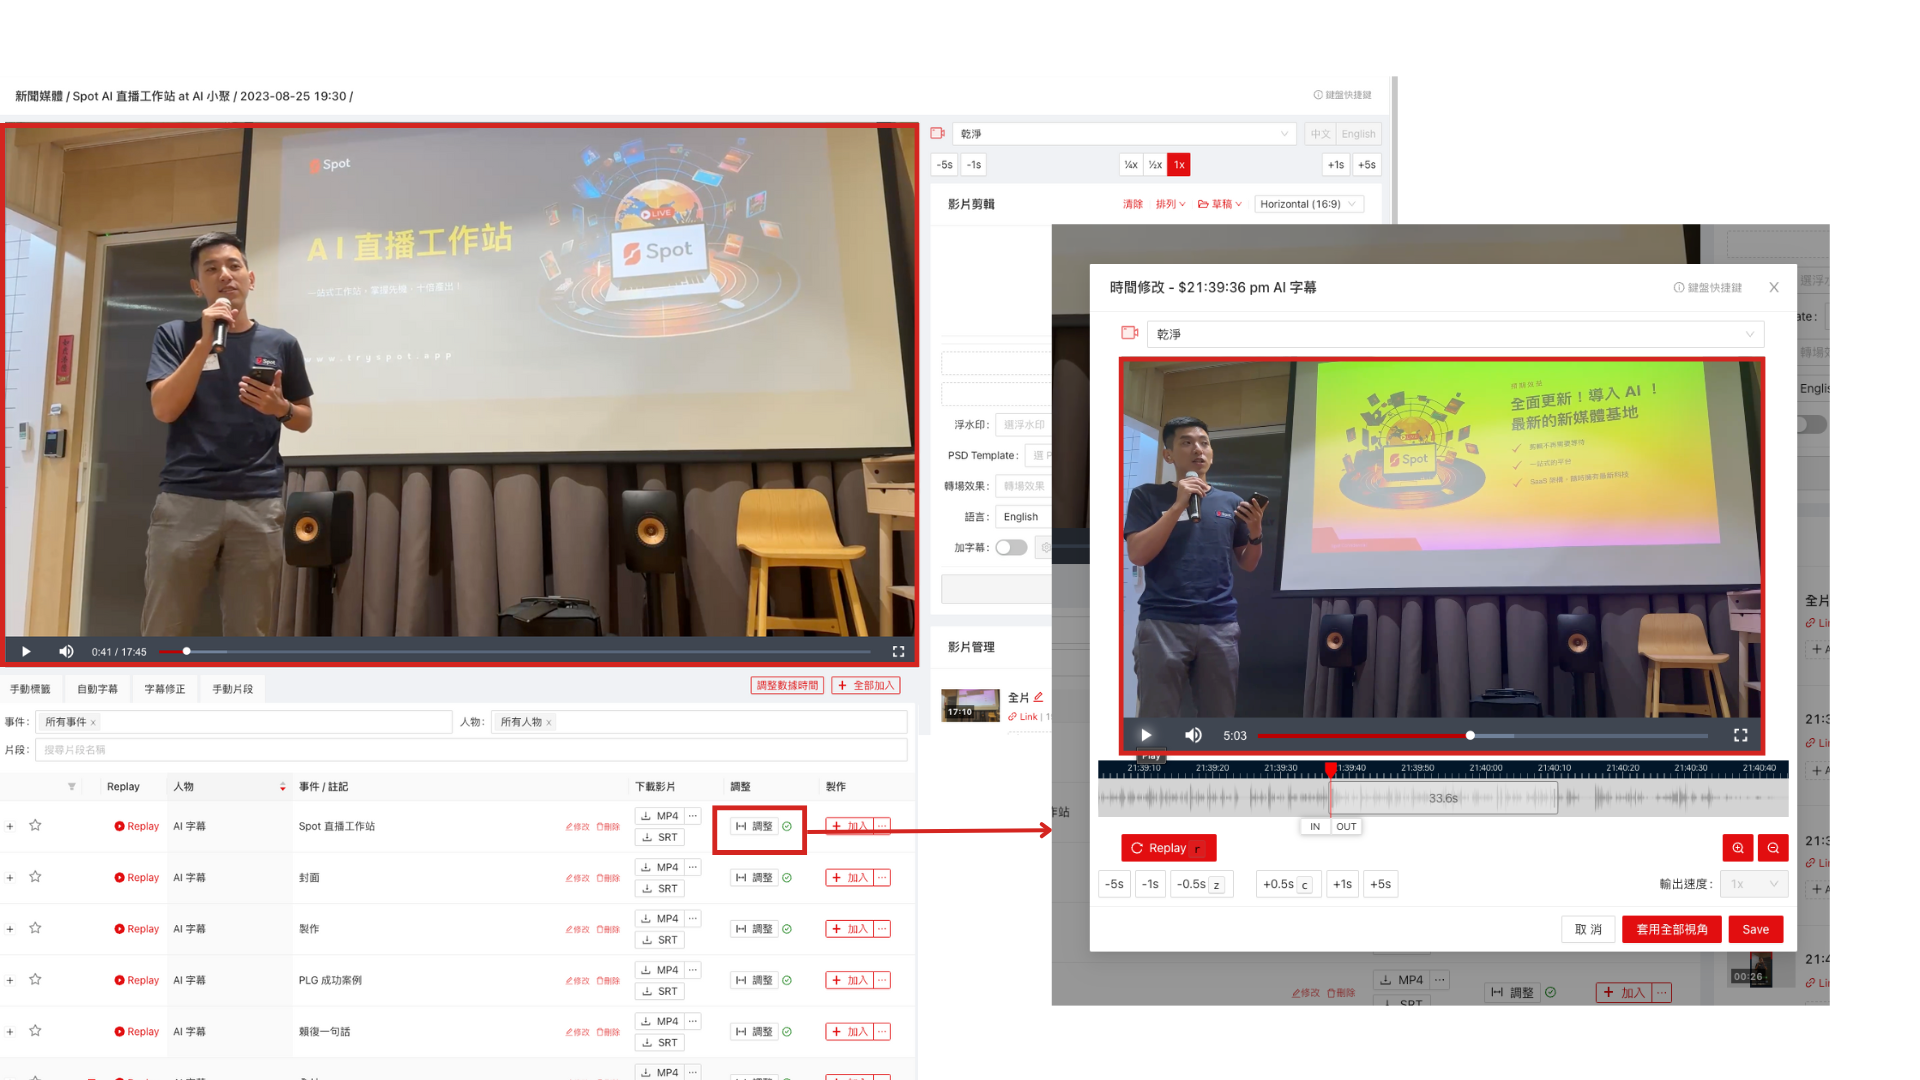Viewport: 1920px width, 1080px height.
Task: Switch to the 自動字幕 tab
Action: point(97,689)
